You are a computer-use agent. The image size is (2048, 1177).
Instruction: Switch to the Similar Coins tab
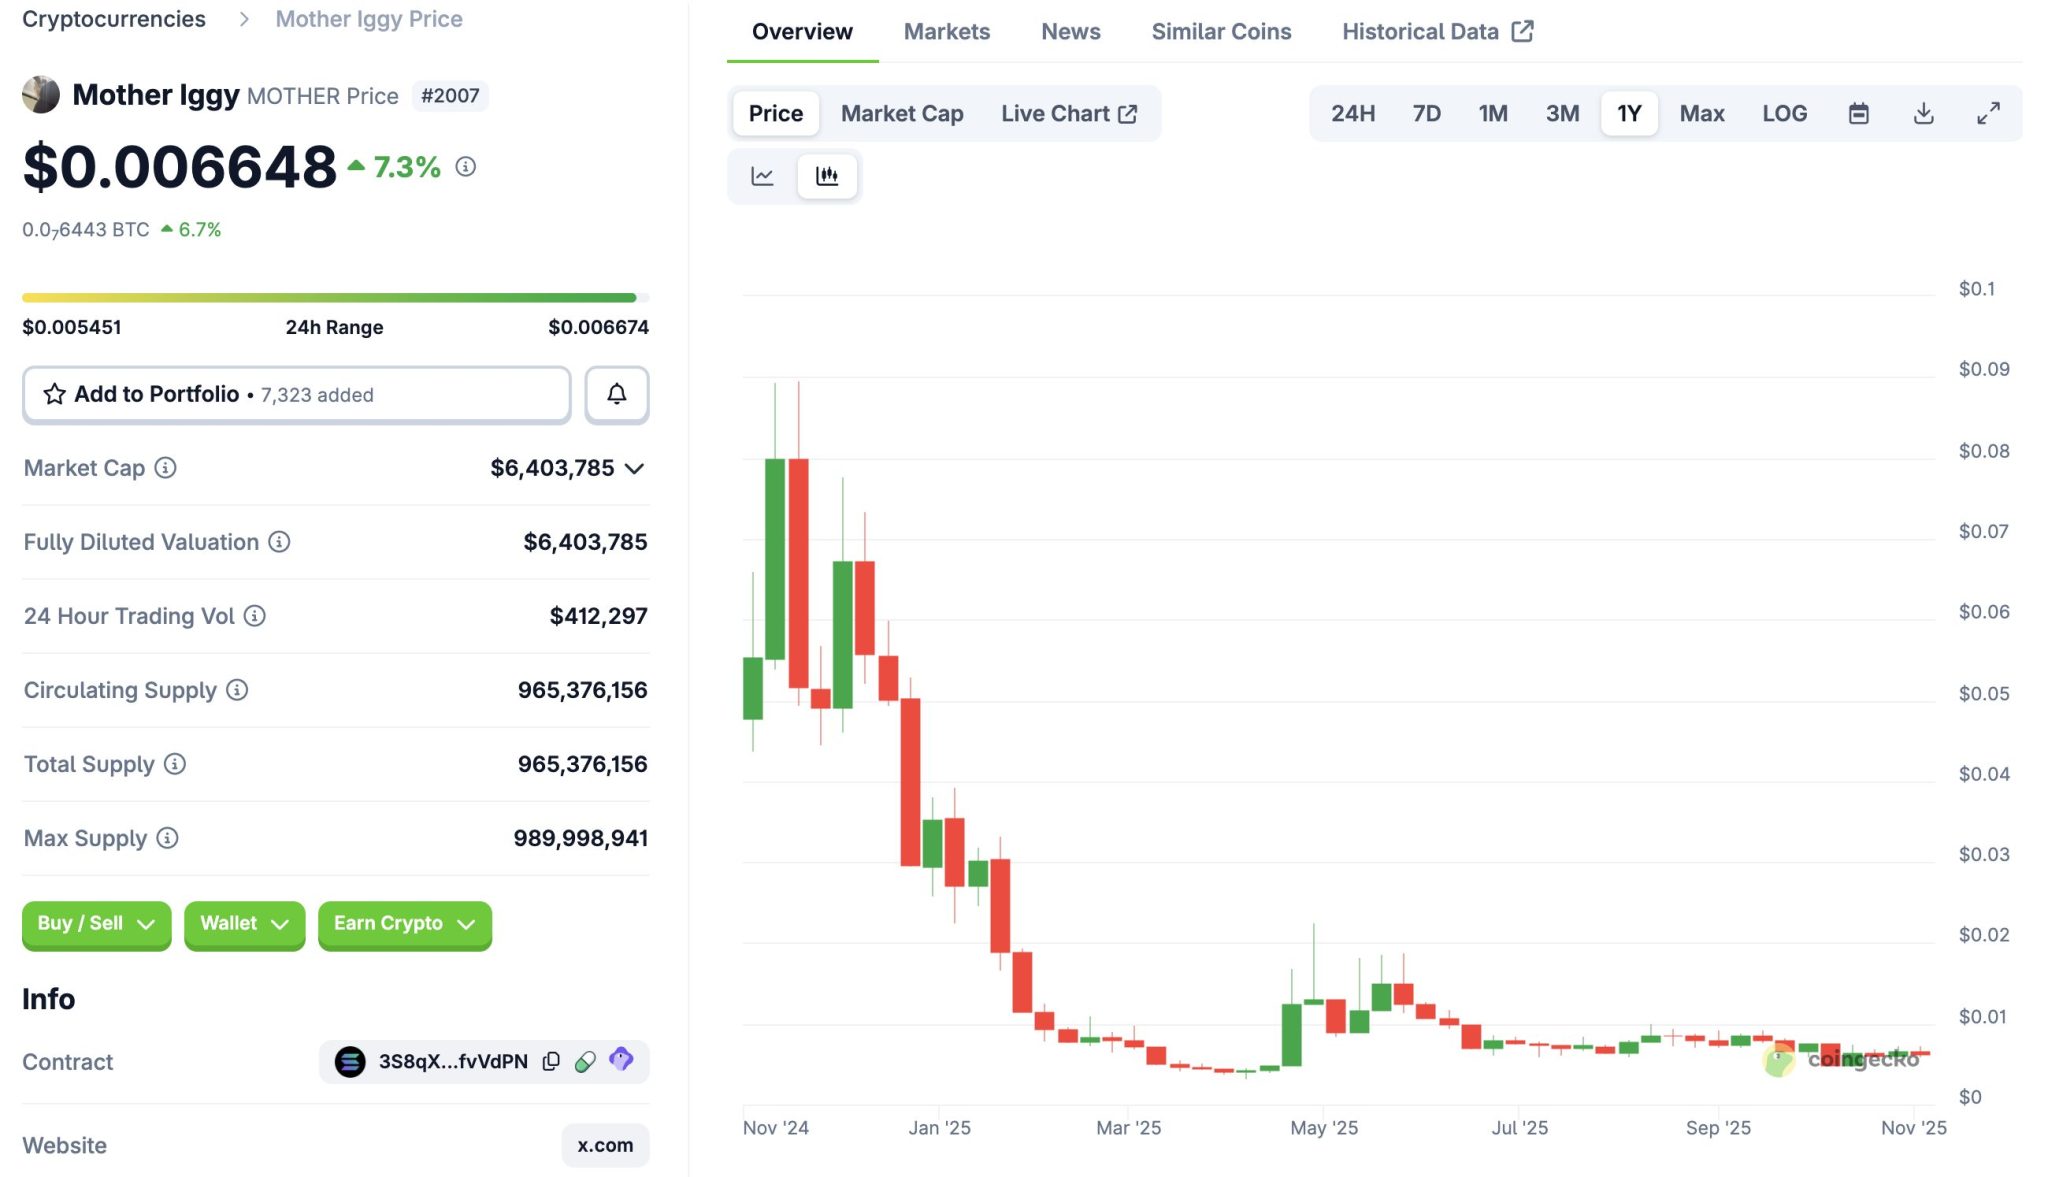pos(1221,32)
